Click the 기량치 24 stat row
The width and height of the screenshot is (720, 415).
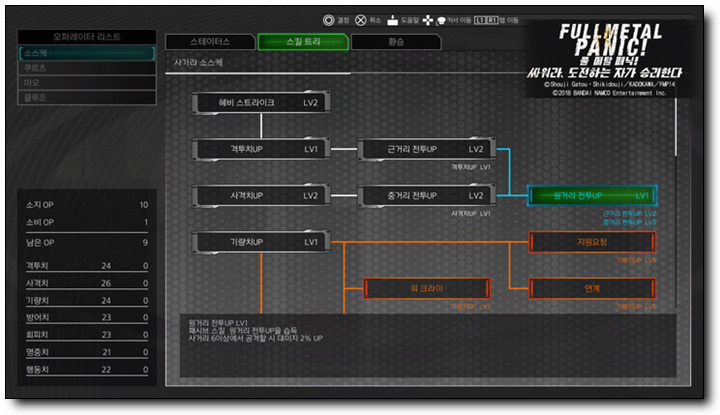coord(87,301)
